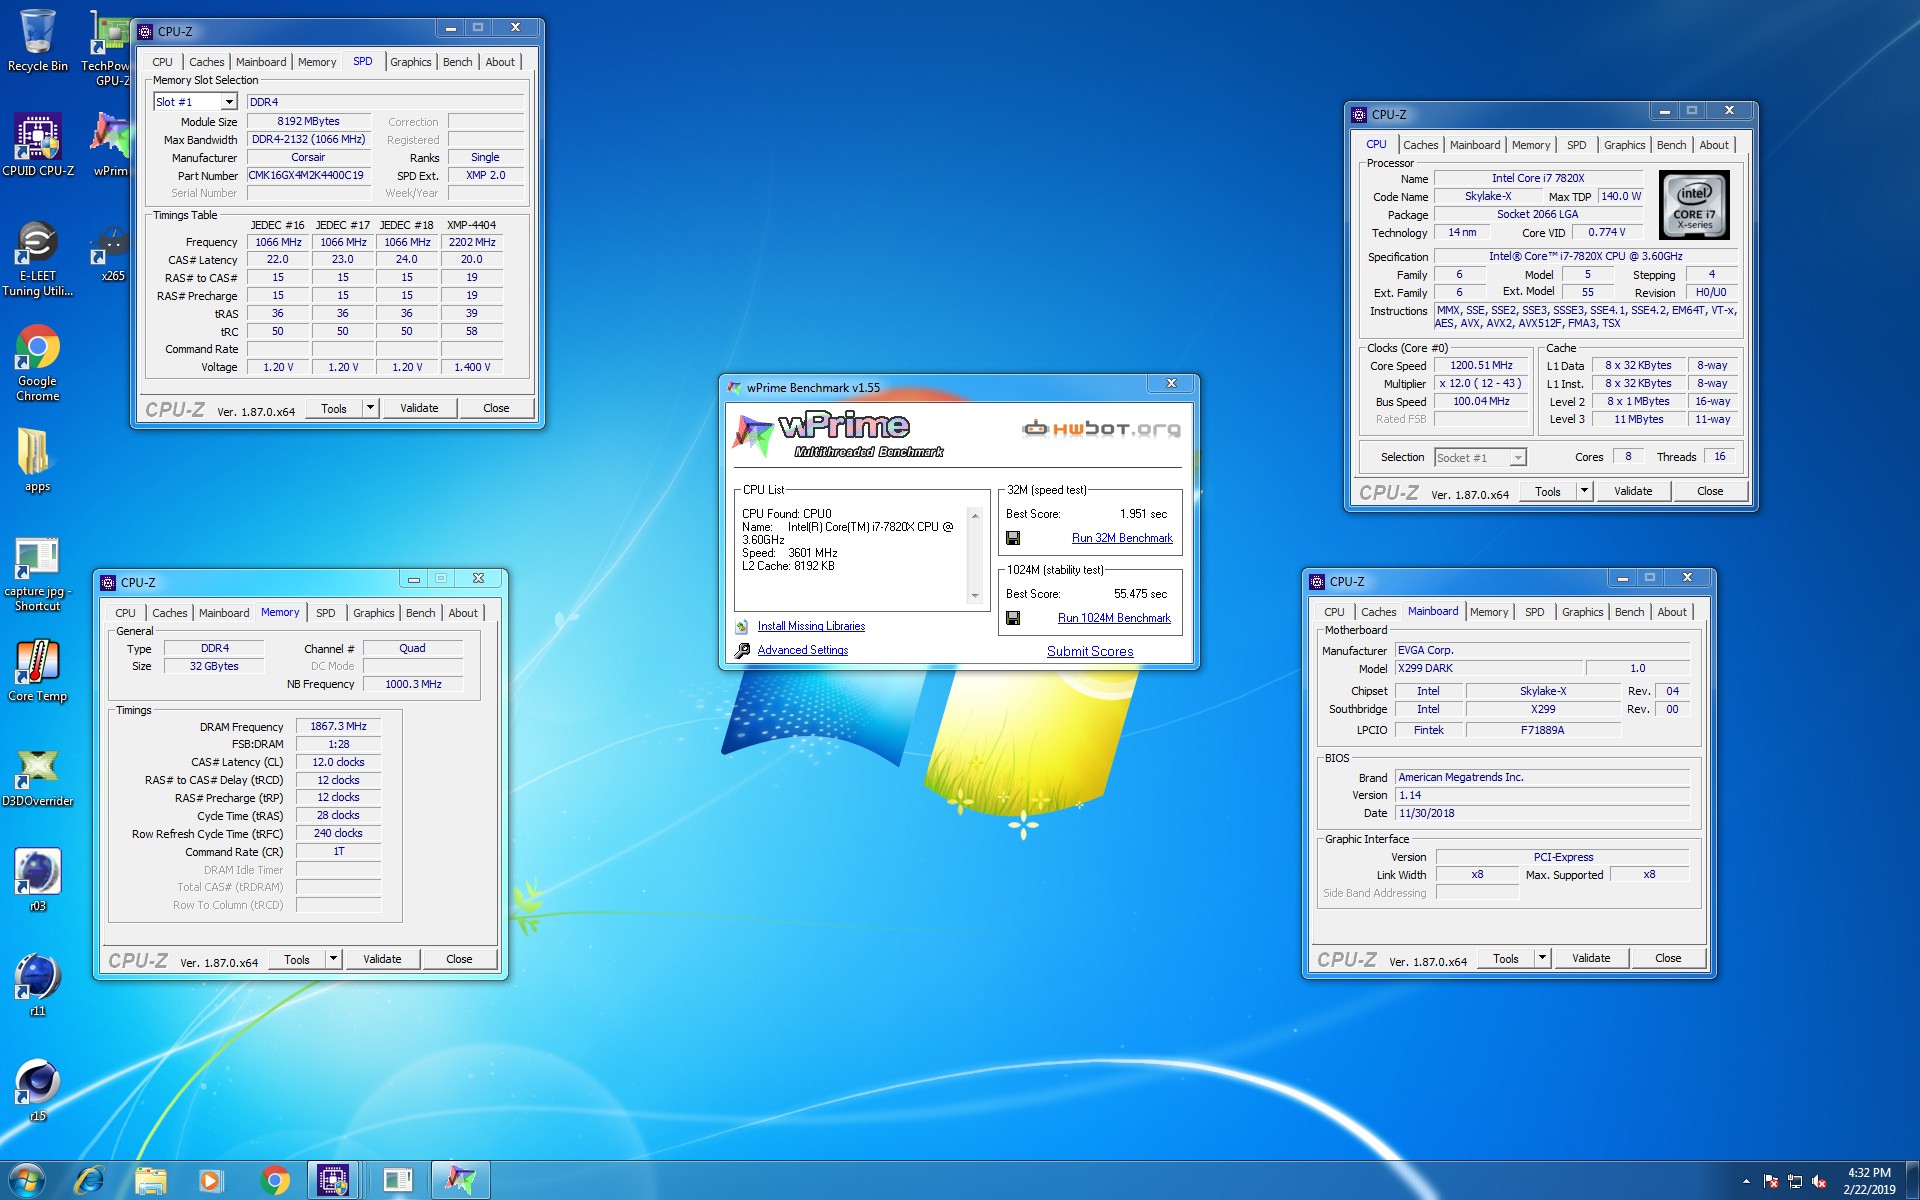The image size is (1920, 1200).
Task: Click Validate in Mainboard CPU-Z window
Action: pos(1591,958)
